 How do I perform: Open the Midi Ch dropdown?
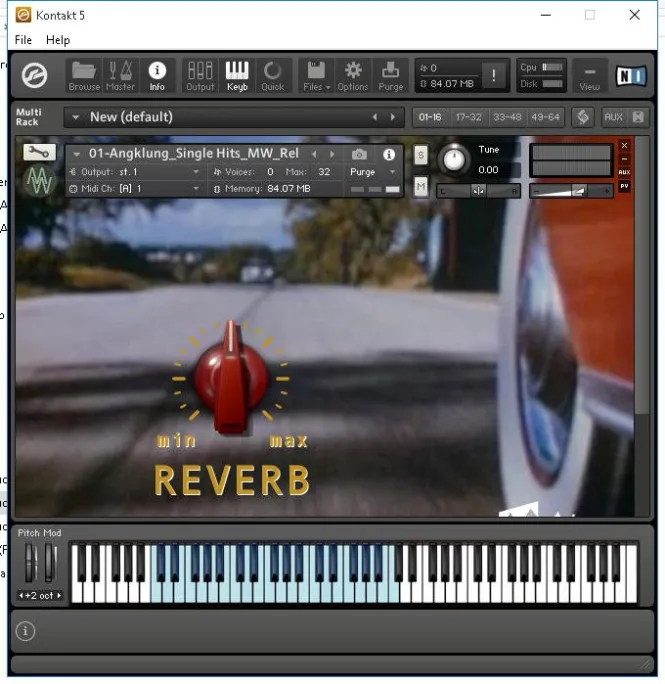point(134,188)
